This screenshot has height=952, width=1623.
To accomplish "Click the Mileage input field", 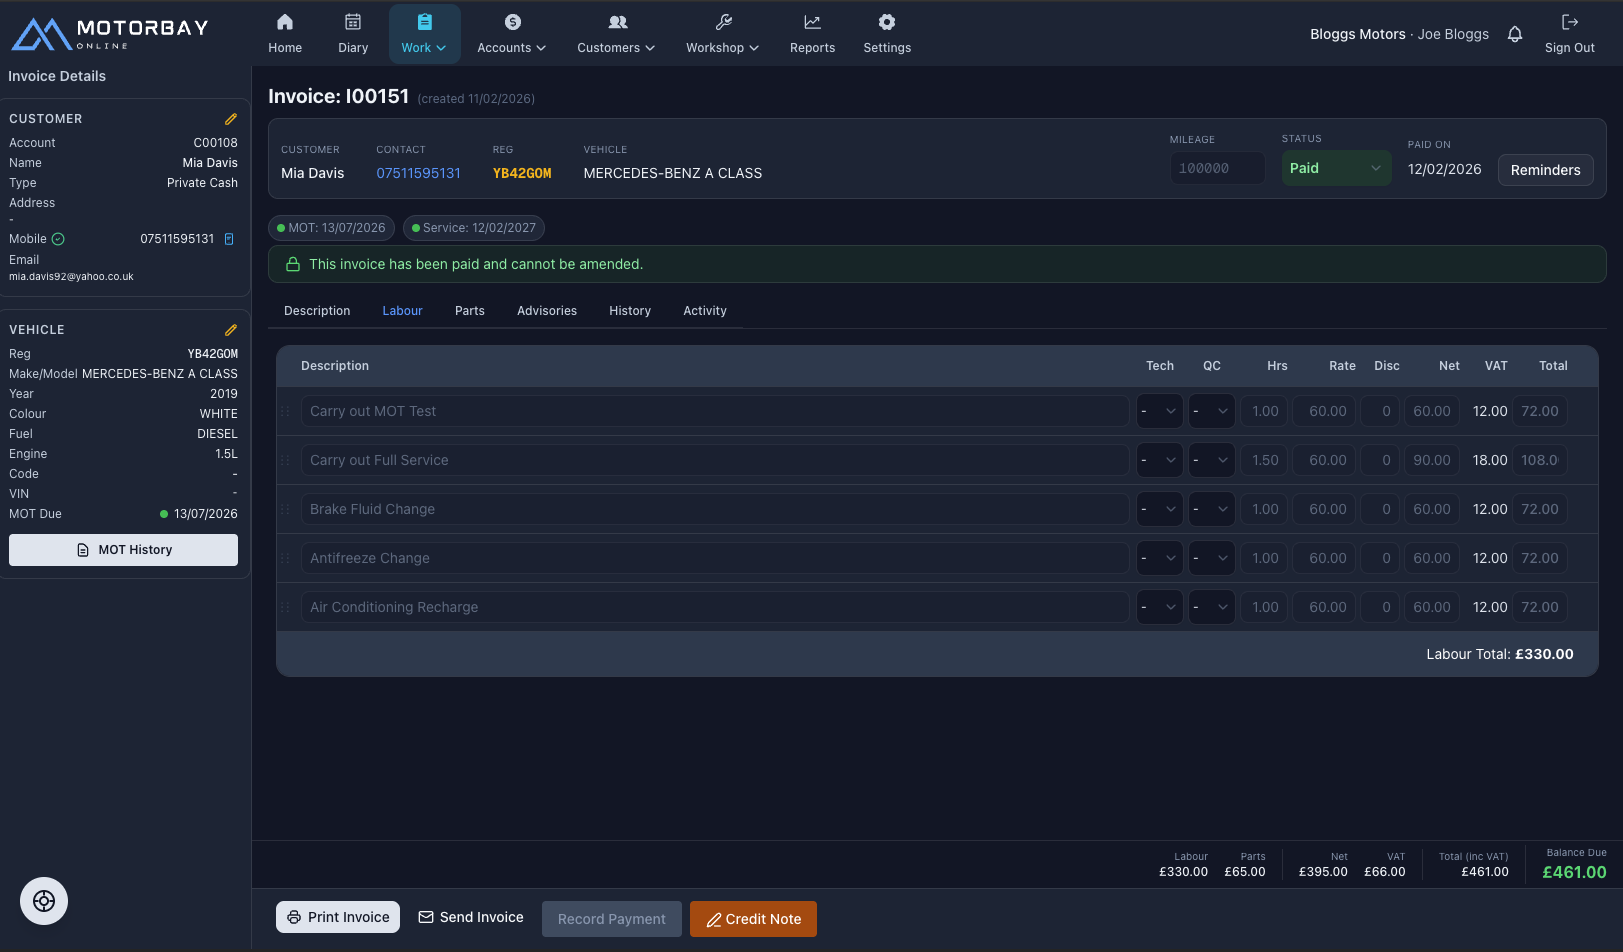I will tap(1216, 167).
